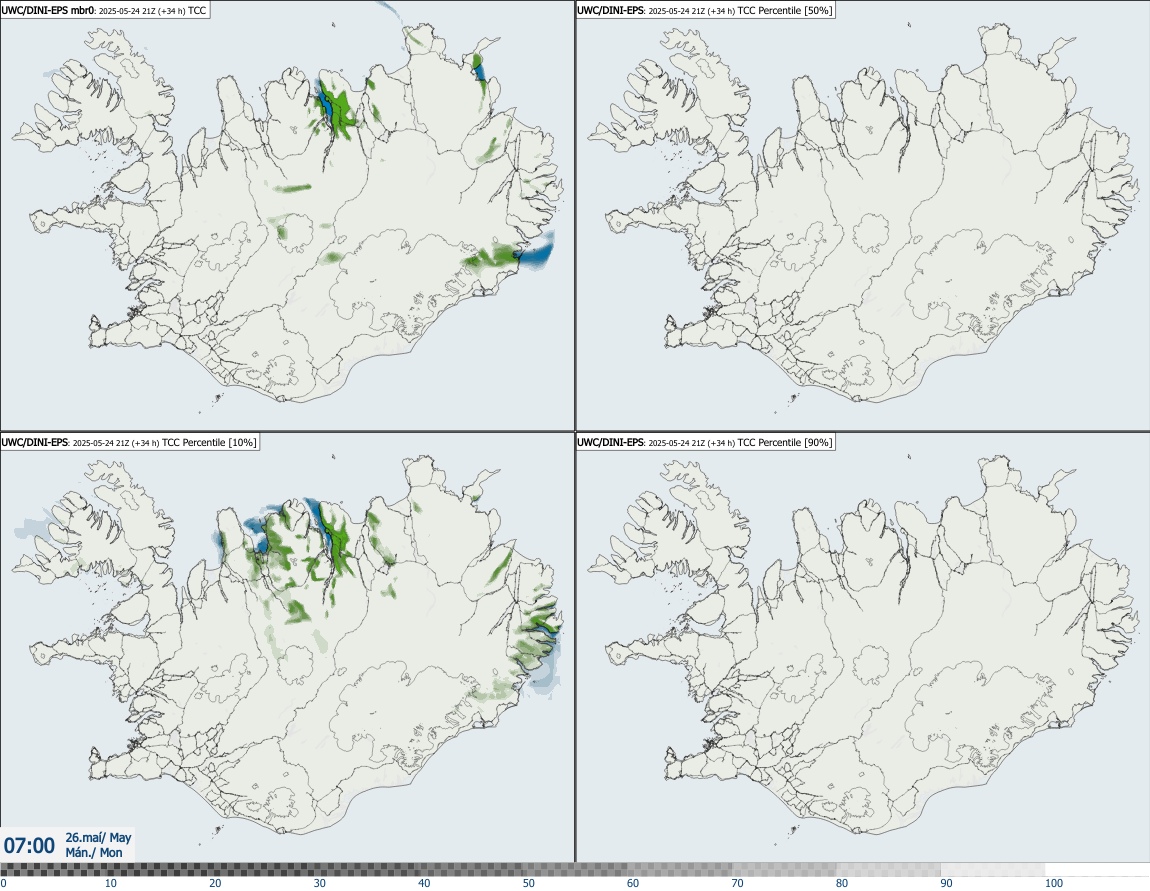Click the 'Mán./ Mon' weekday text

tap(94, 853)
